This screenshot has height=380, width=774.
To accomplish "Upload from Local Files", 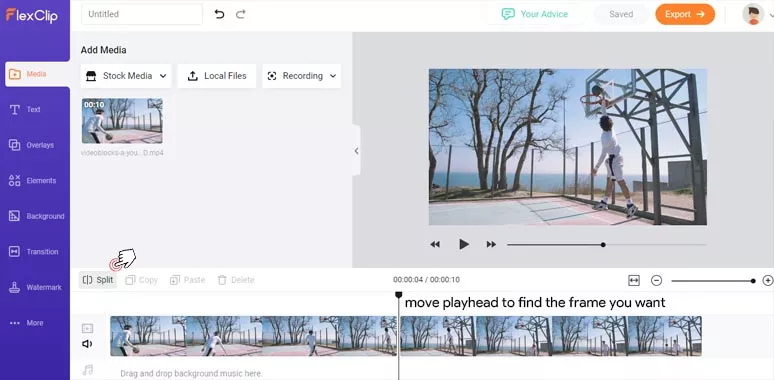I will tap(217, 76).
